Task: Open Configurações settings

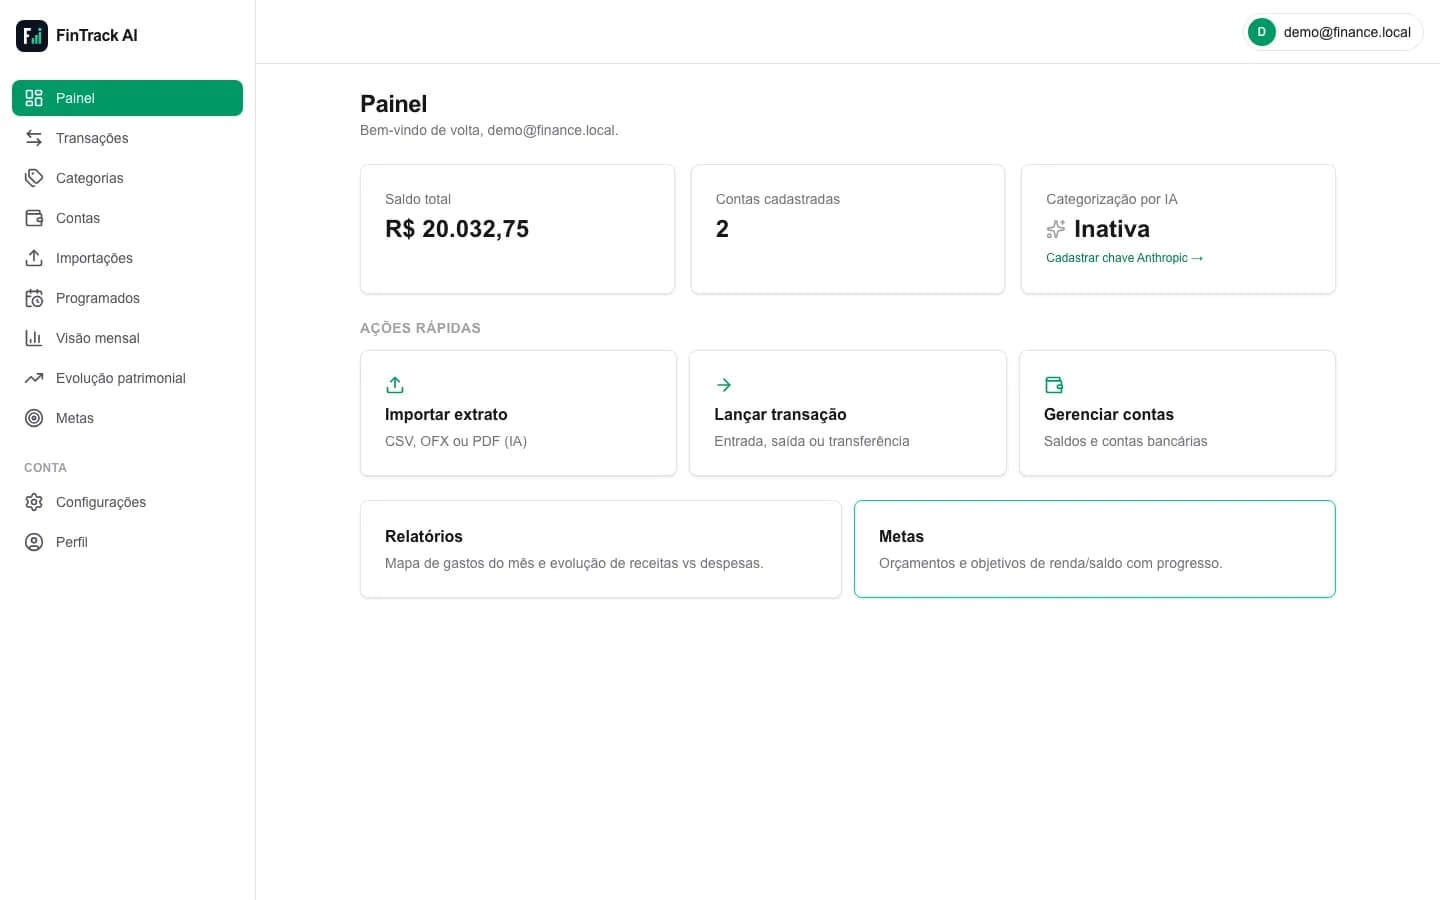Action: 127,502
